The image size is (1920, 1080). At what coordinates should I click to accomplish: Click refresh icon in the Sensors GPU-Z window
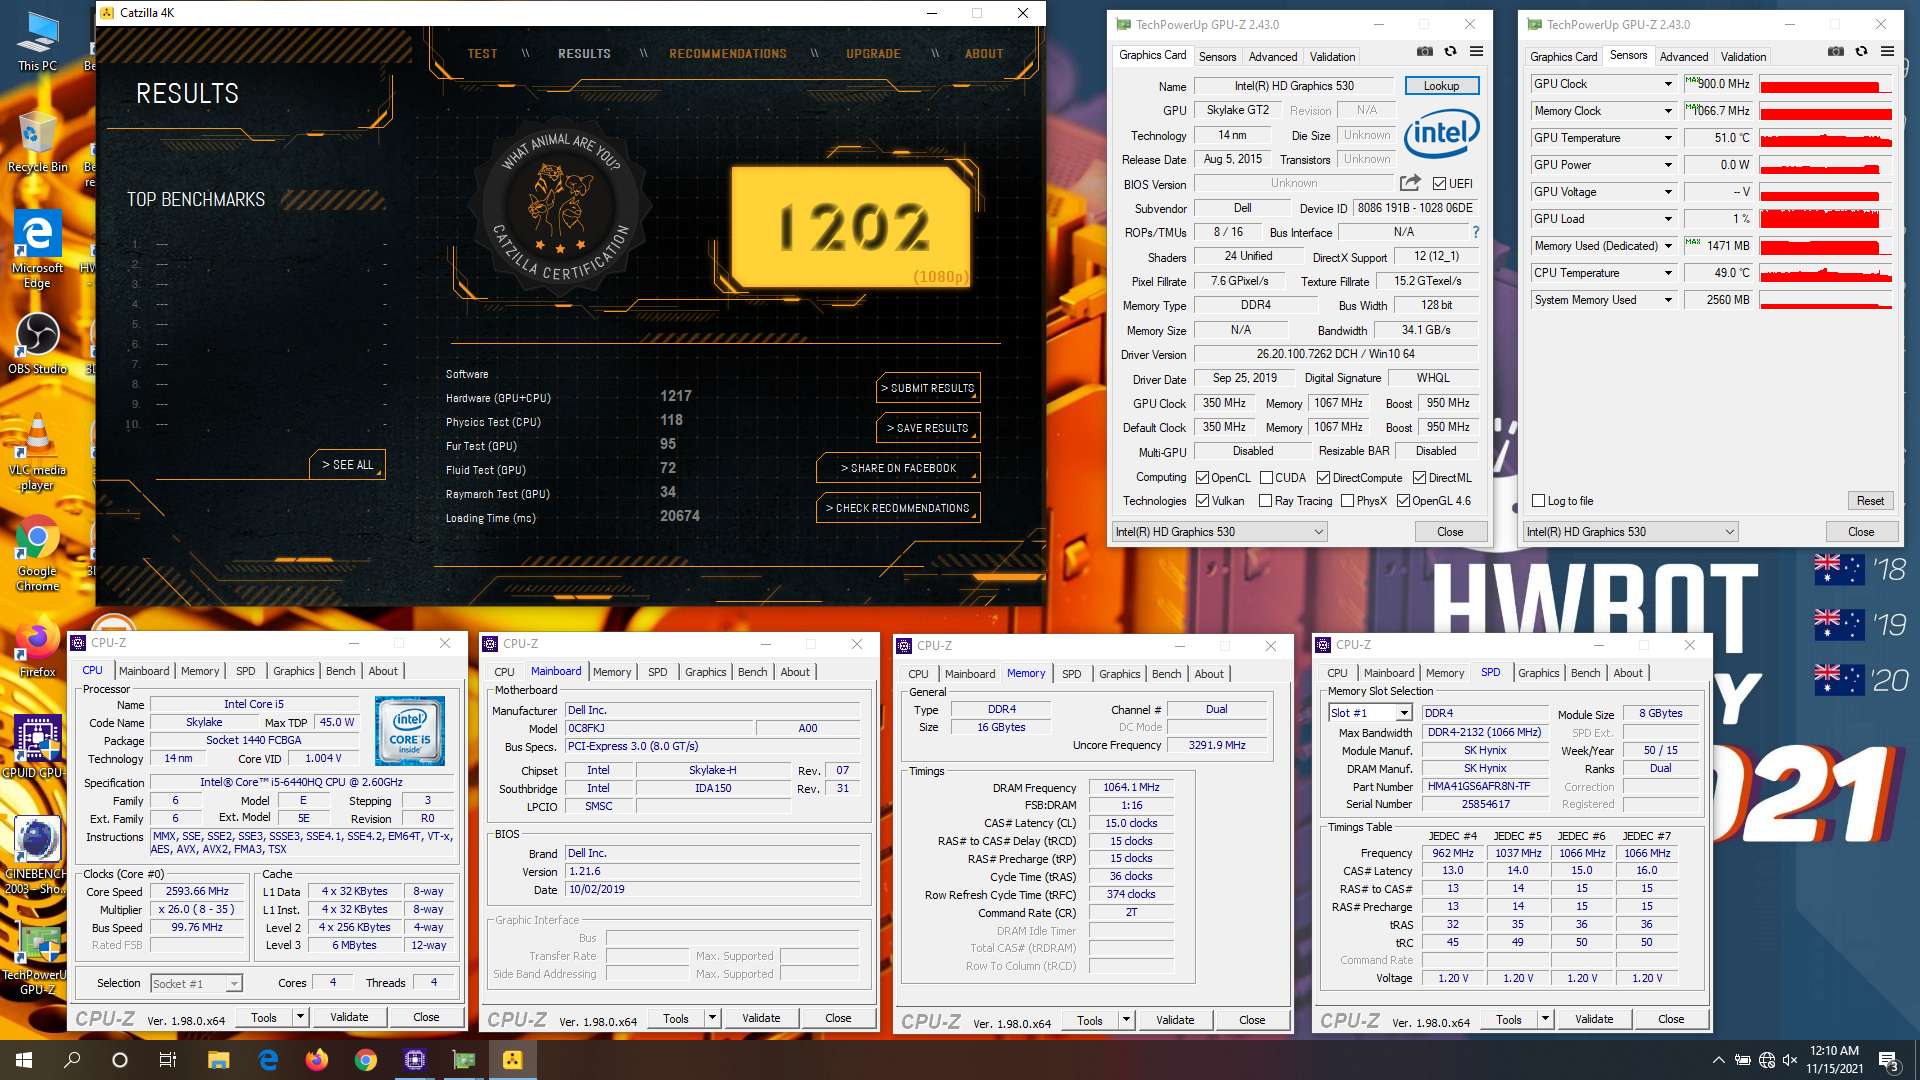1861,52
